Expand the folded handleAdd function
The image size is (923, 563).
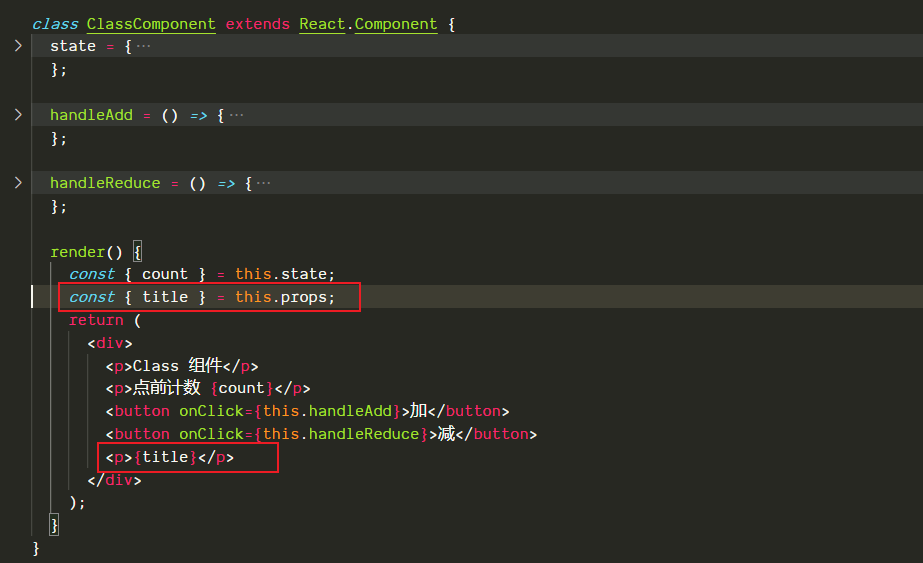point(18,114)
